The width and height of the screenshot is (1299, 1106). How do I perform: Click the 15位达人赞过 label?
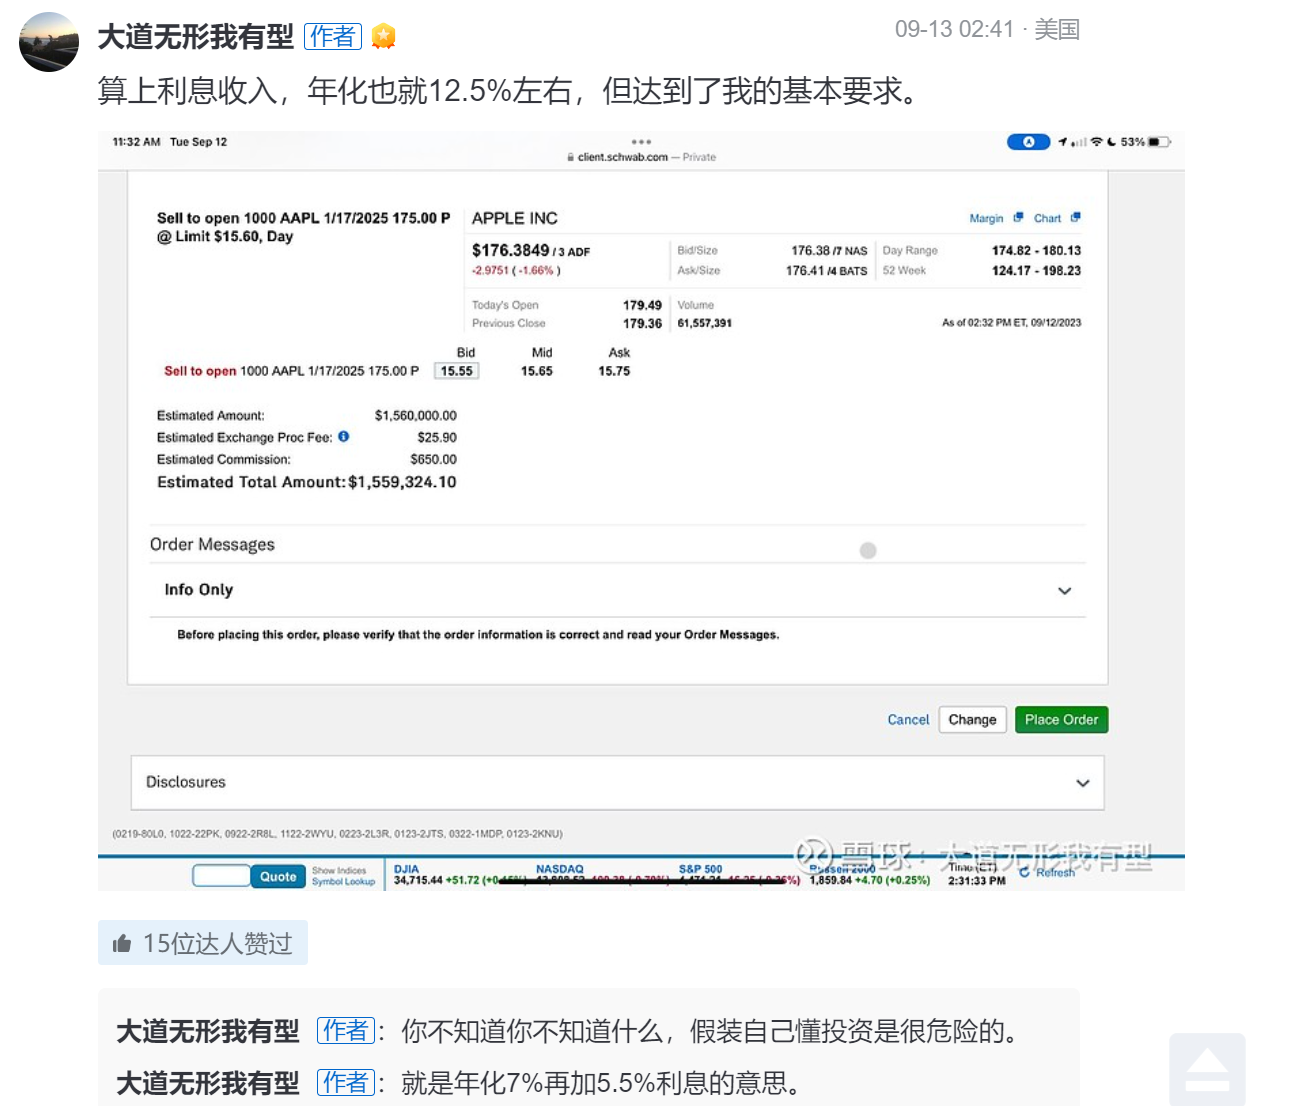coord(218,943)
